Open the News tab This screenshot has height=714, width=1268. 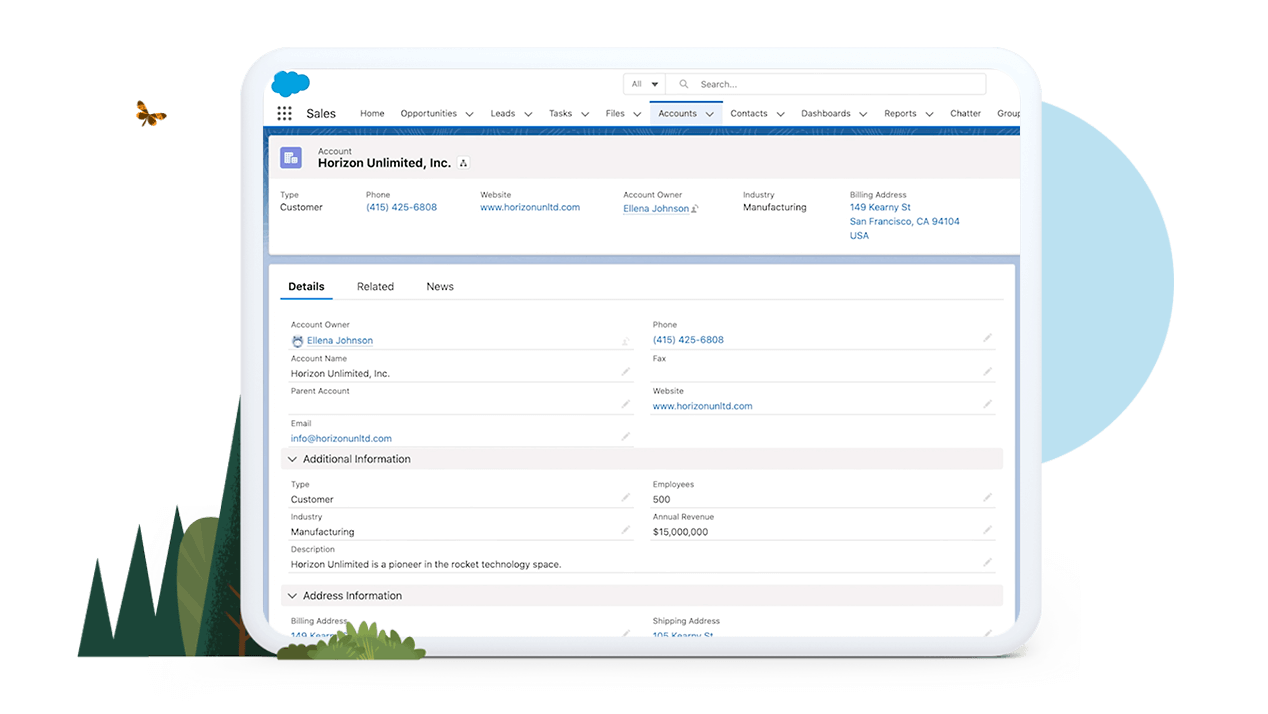point(440,287)
